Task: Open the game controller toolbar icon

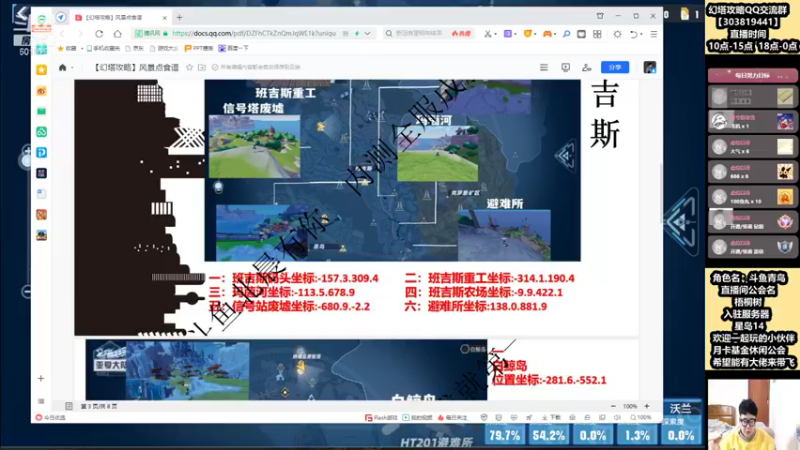Action: [547, 34]
